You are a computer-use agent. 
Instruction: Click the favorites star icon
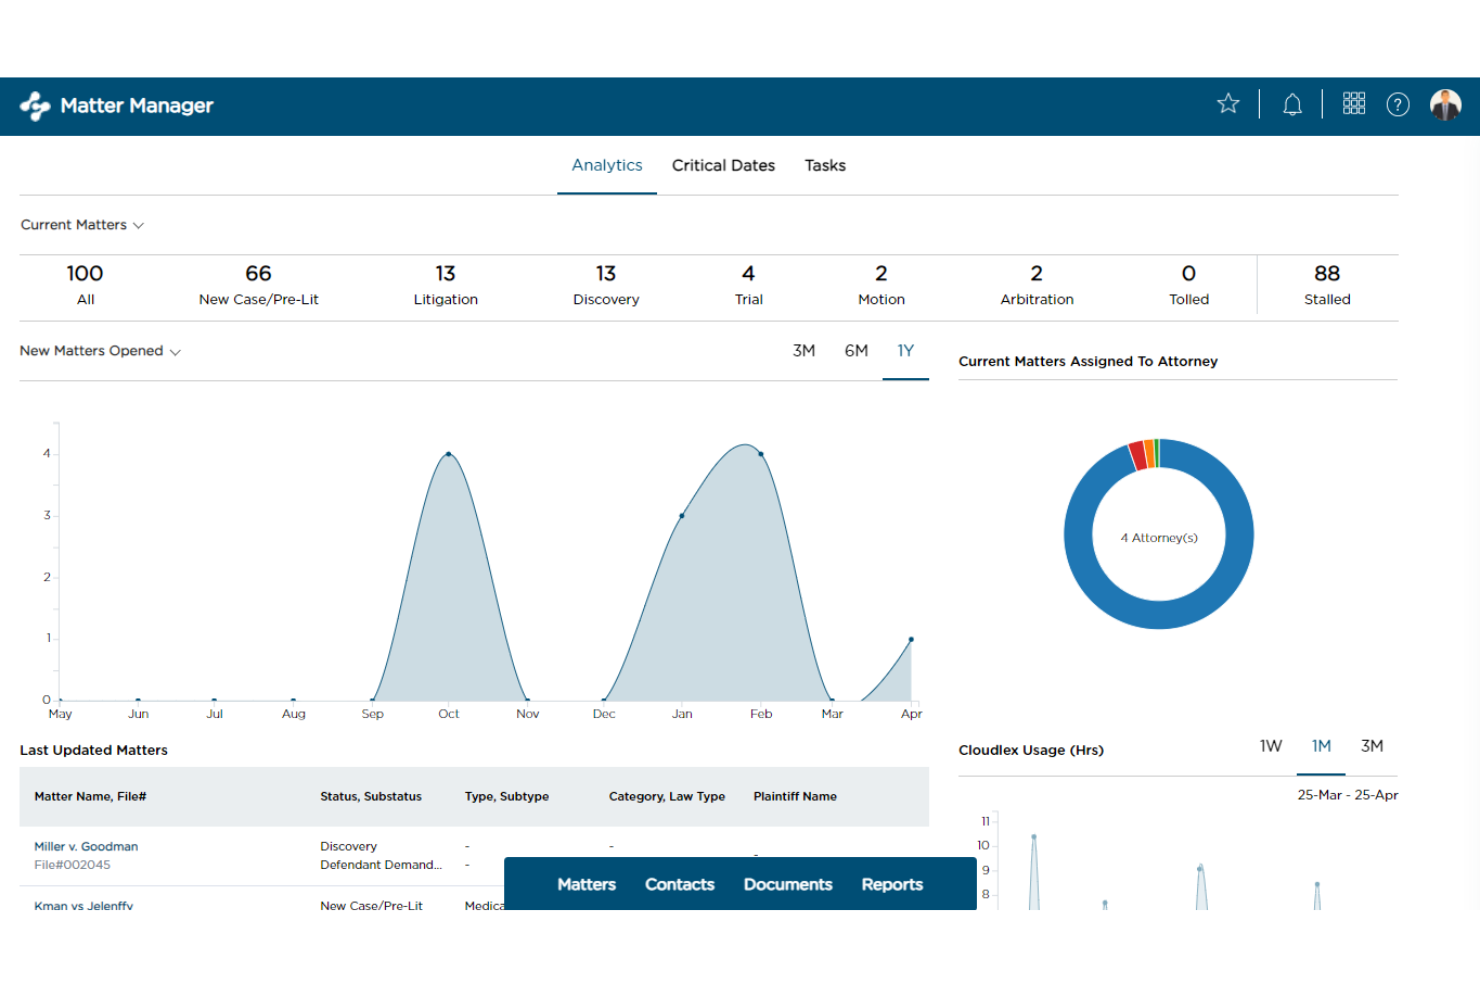click(1228, 103)
